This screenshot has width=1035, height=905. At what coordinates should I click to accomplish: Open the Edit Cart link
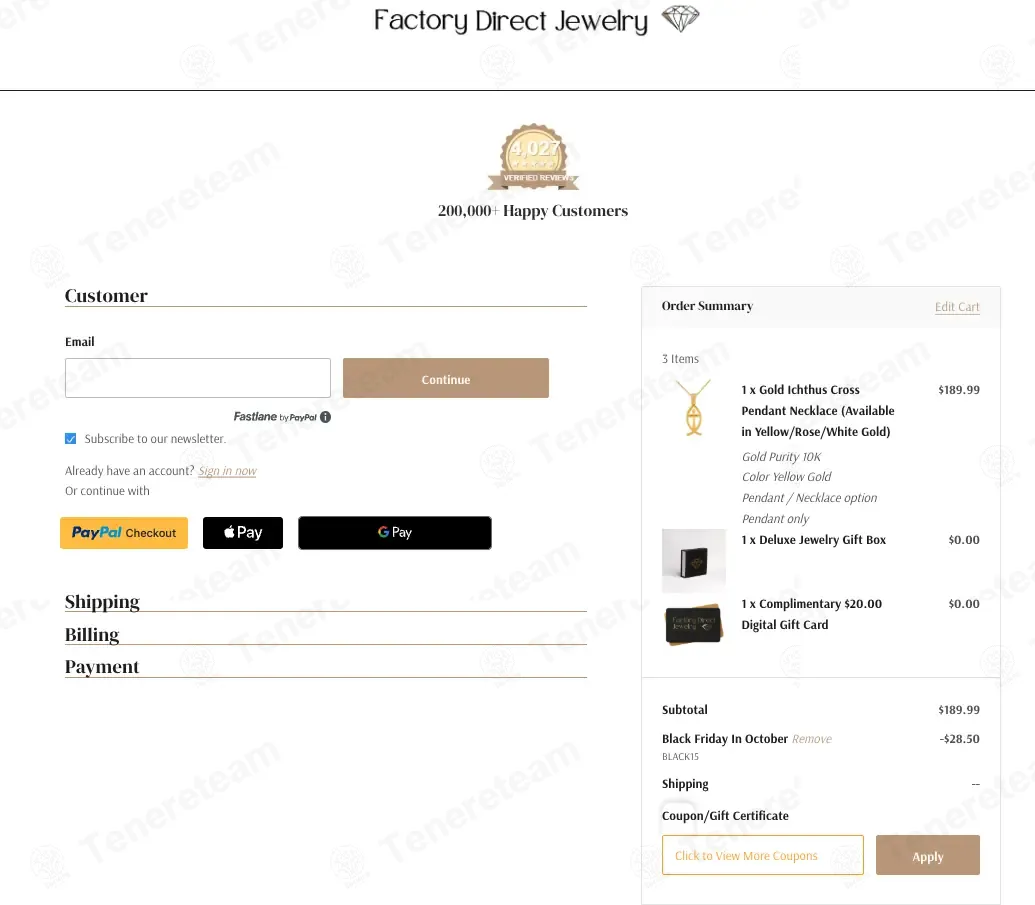pos(957,307)
